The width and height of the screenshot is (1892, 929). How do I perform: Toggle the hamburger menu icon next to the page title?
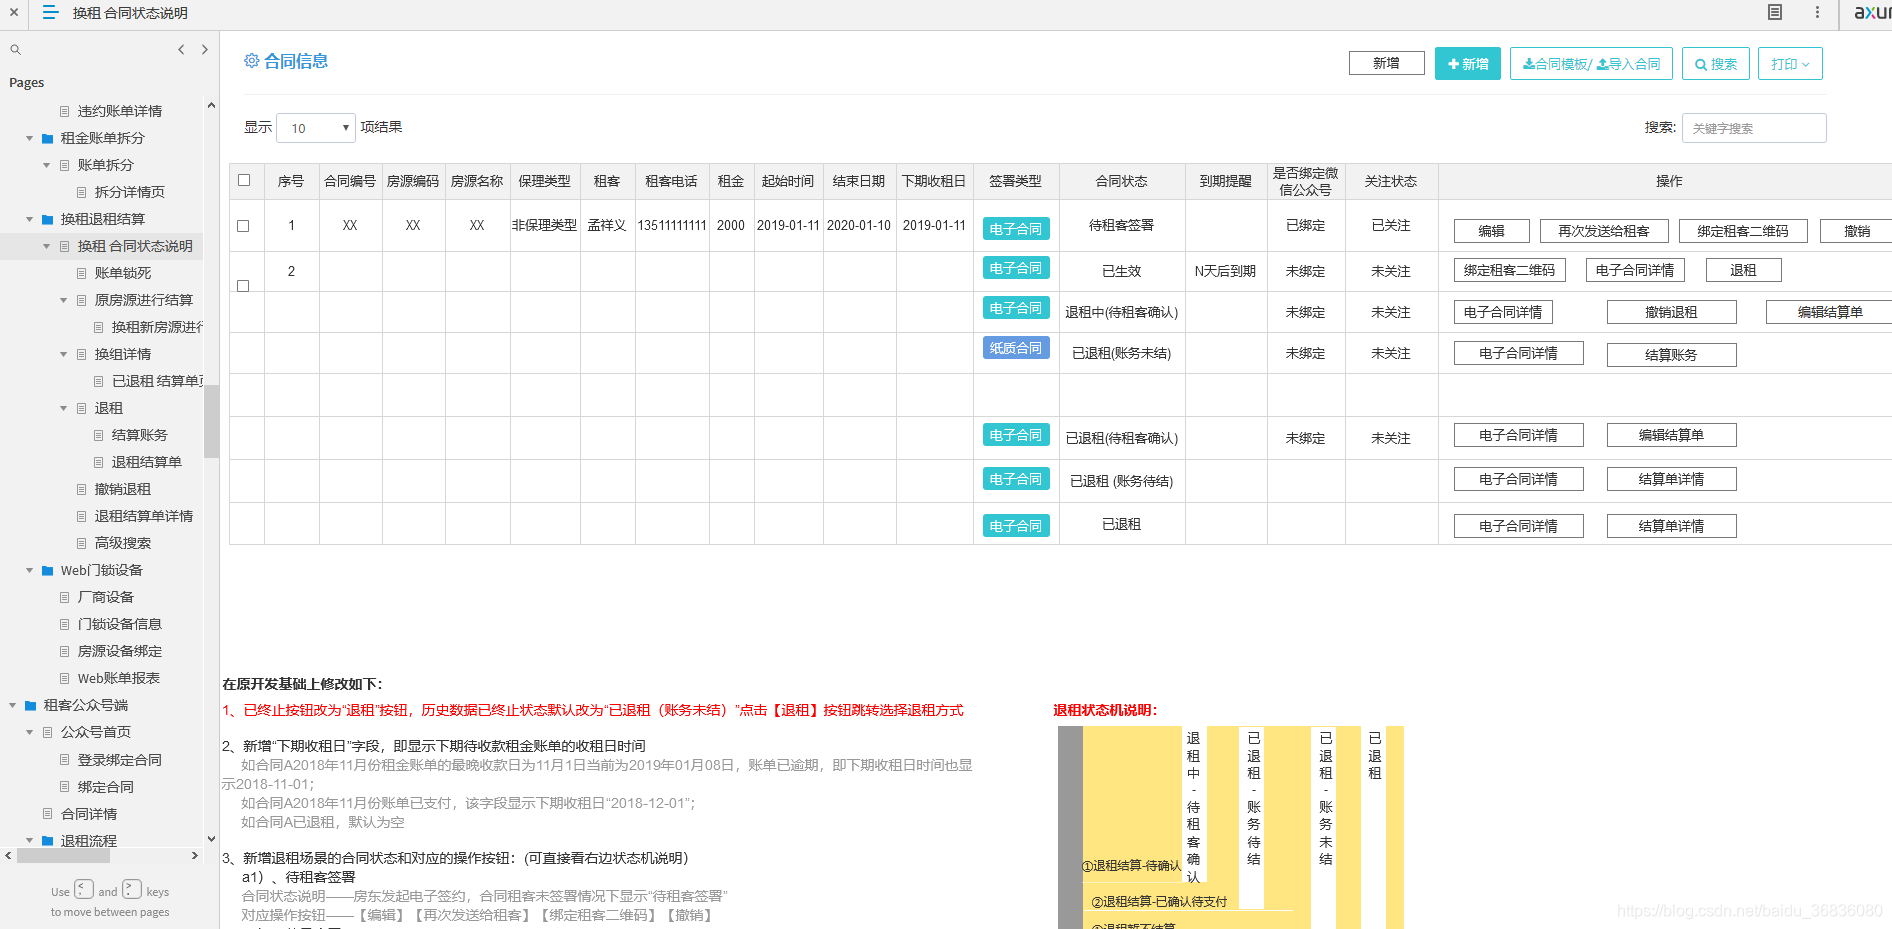click(50, 13)
